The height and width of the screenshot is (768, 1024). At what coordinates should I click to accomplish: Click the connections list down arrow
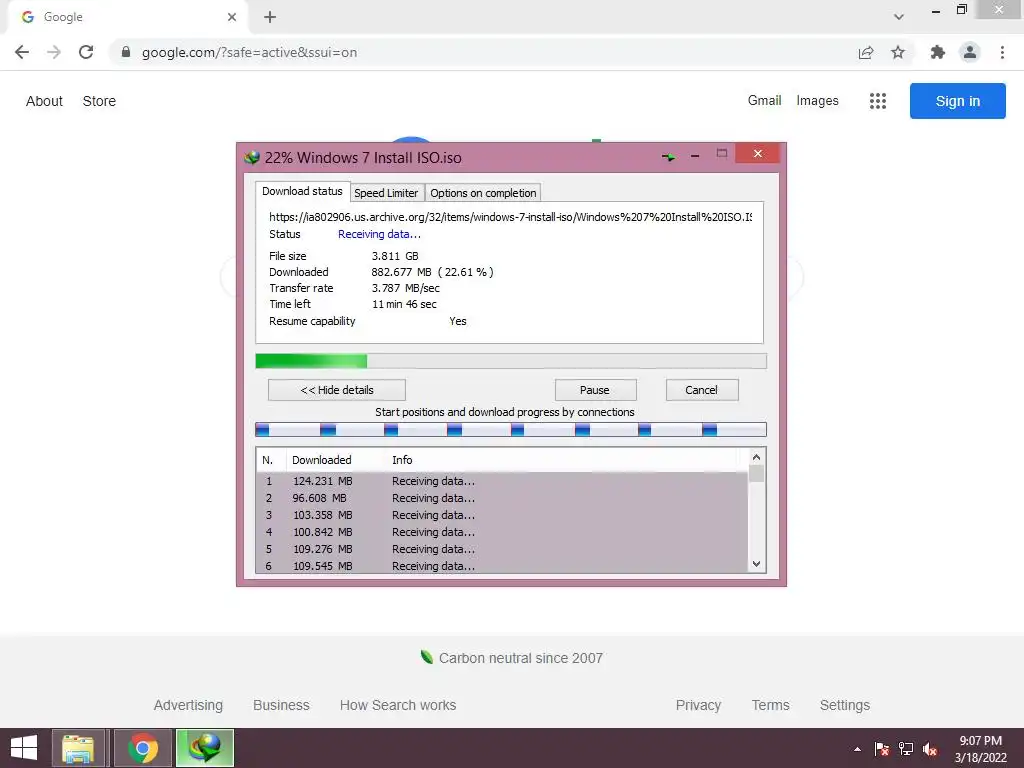(756, 564)
